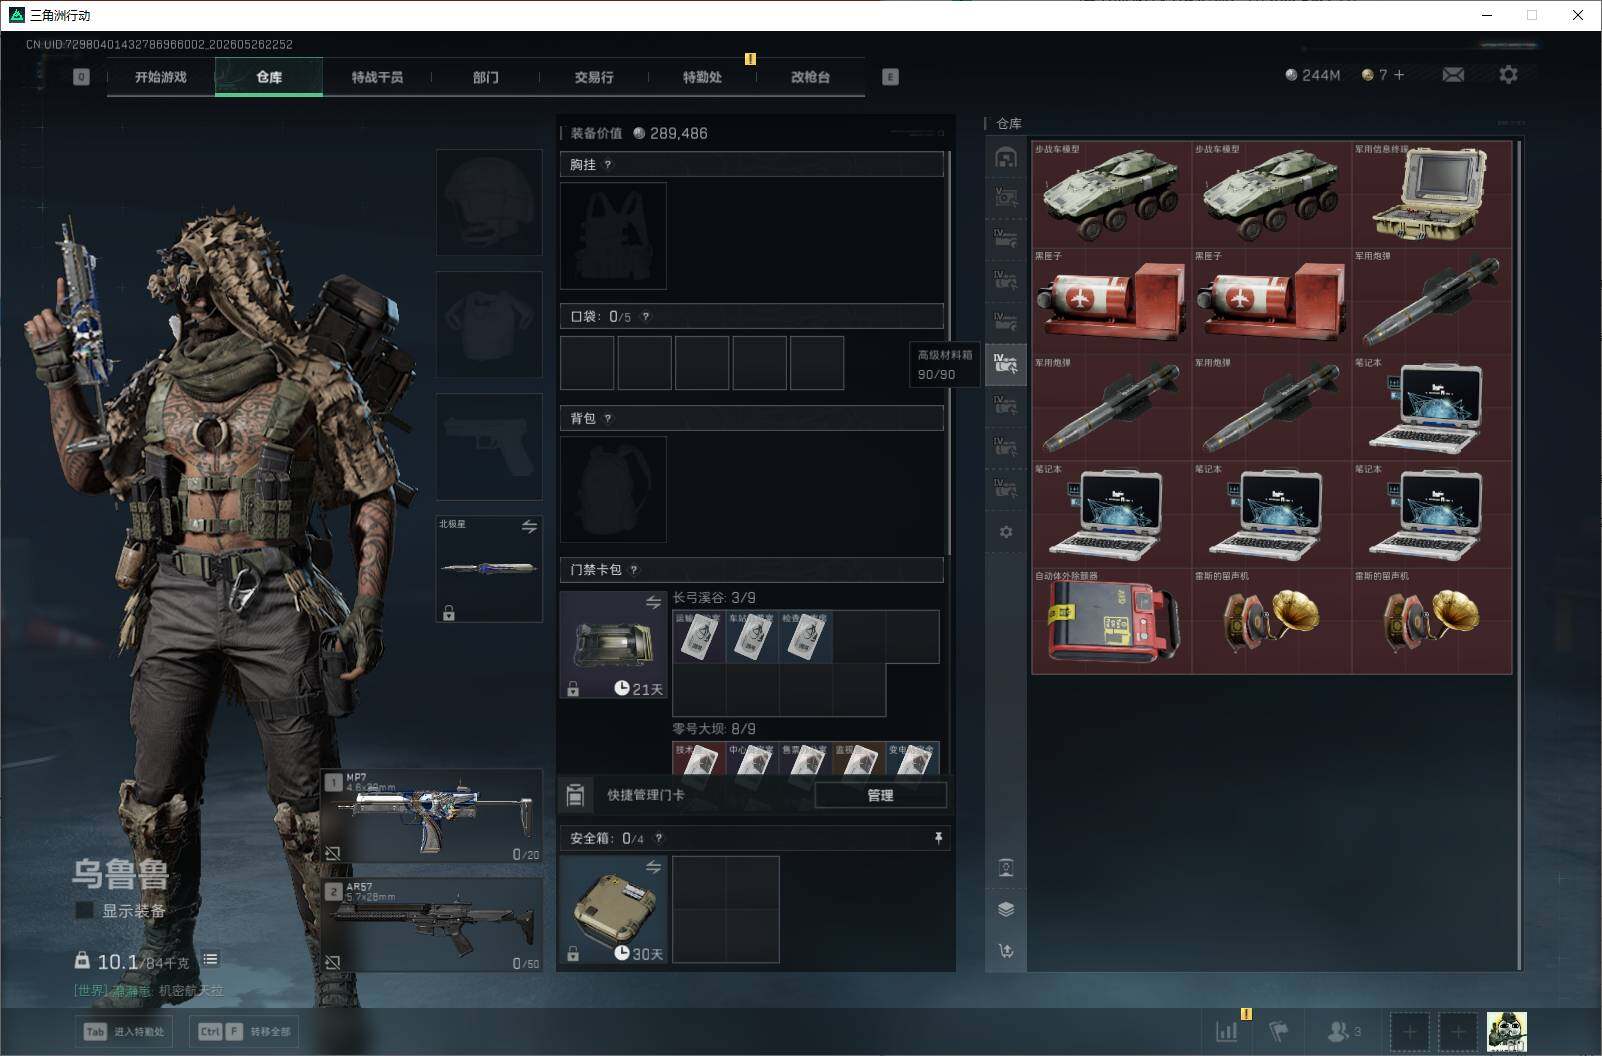The width and height of the screenshot is (1602, 1056).
Task: Click the empty chest rig slot
Action: [613, 236]
